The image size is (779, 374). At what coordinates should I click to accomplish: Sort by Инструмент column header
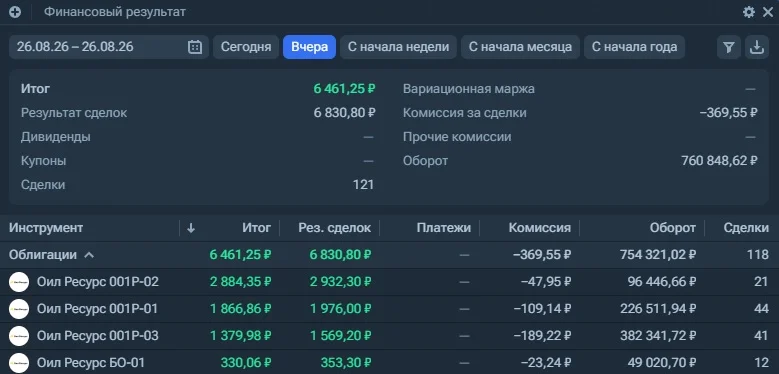coord(46,228)
